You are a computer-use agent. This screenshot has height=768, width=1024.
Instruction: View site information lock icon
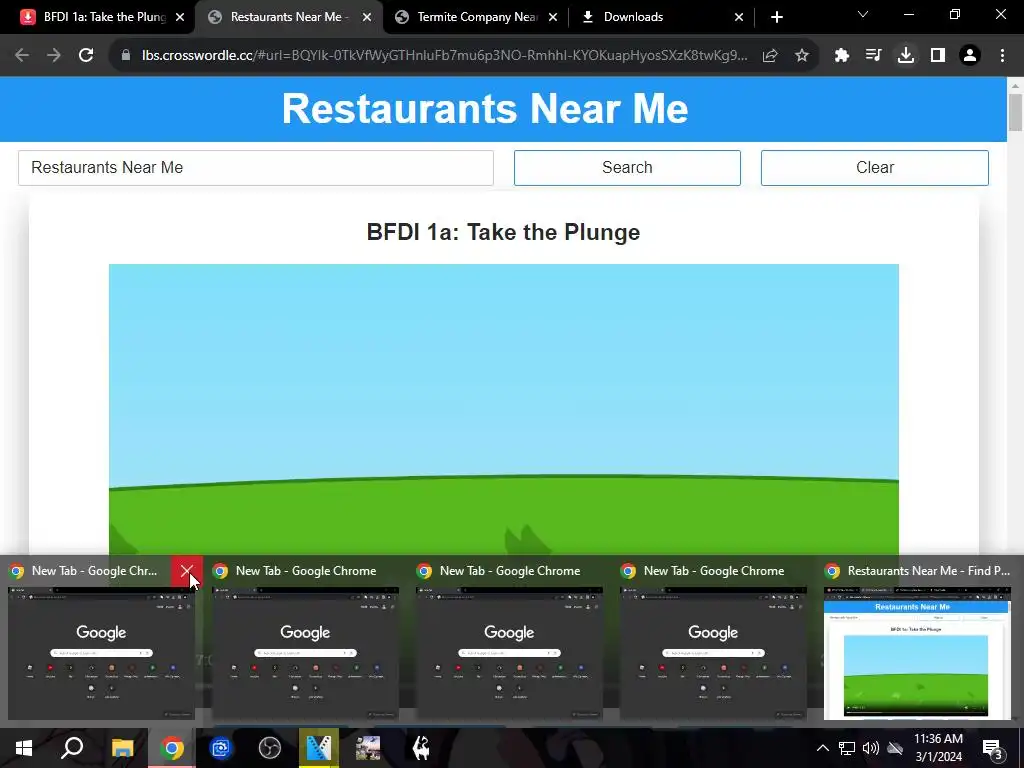[126, 56]
